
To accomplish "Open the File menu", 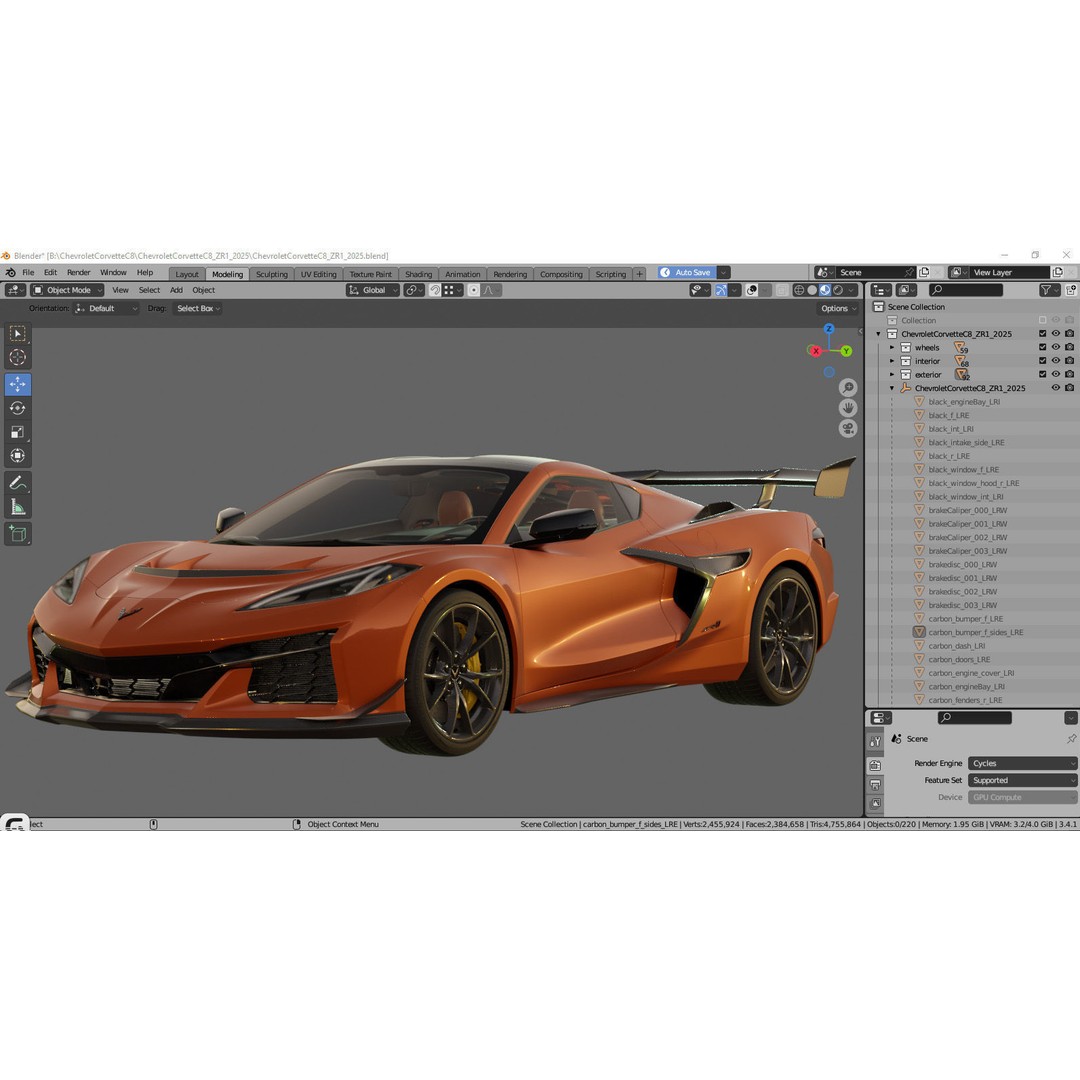I will (x=28, y=273).
